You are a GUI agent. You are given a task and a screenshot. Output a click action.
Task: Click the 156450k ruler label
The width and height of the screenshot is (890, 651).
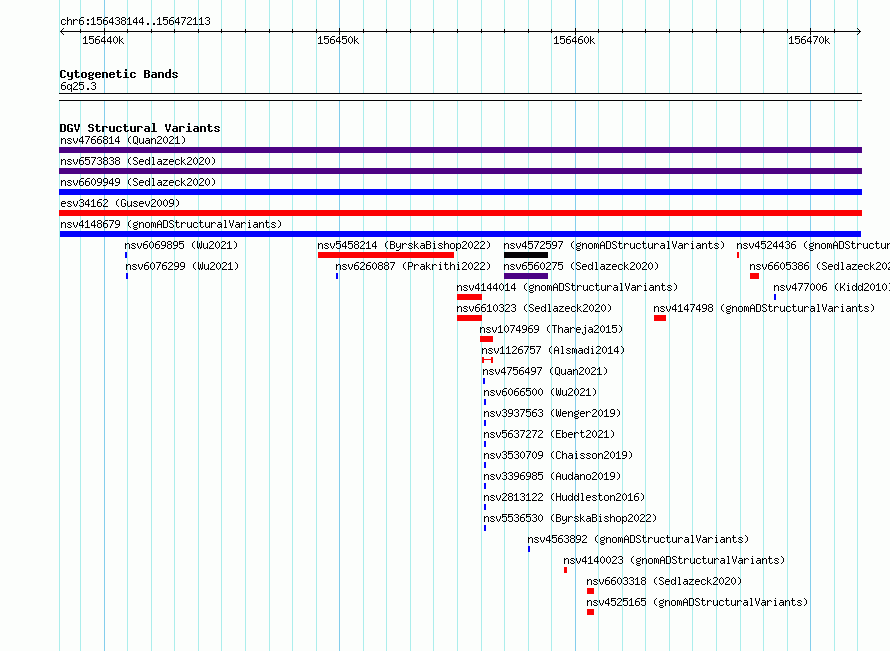tap(338, 40)
